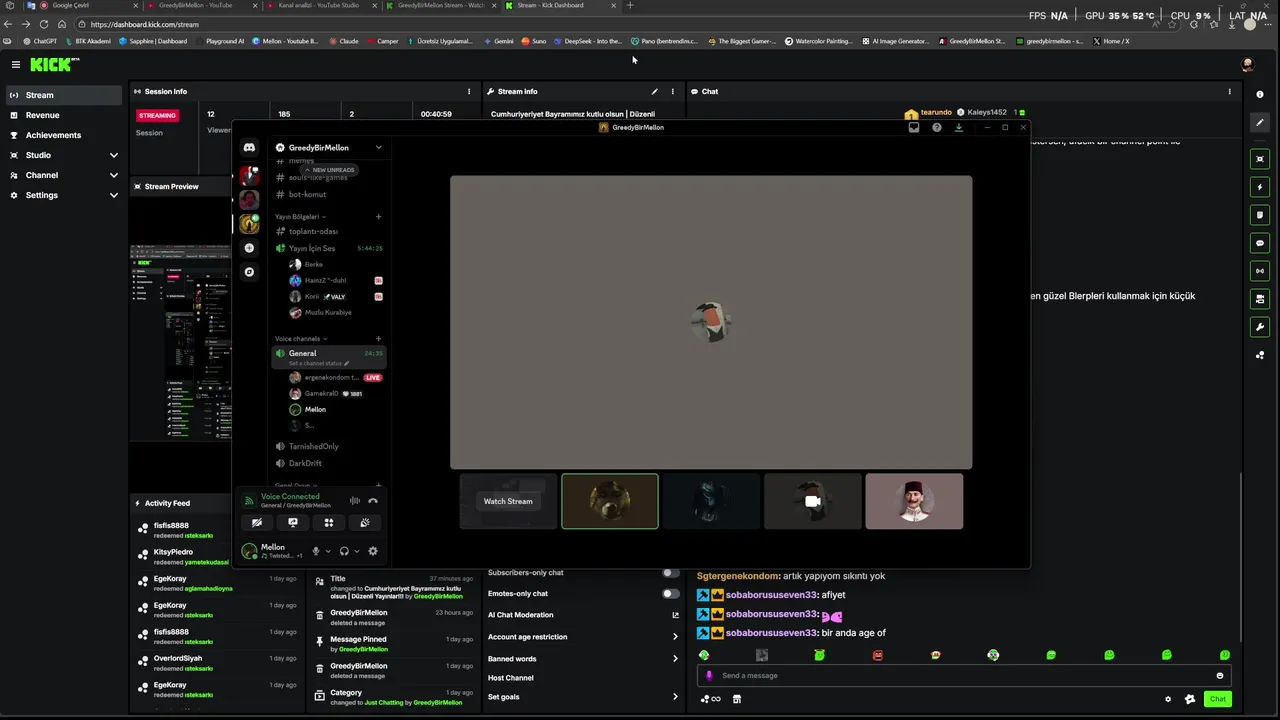The image size is (1280, 720).
Task: Open Kick Chat panel options menu
Action: (1230, 91)
